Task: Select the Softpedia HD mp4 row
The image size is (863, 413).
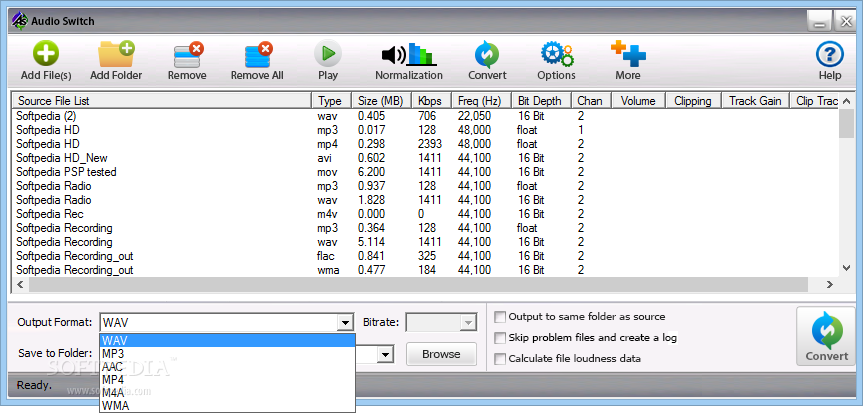Action: pyautogui.click(x=425, y=144)
